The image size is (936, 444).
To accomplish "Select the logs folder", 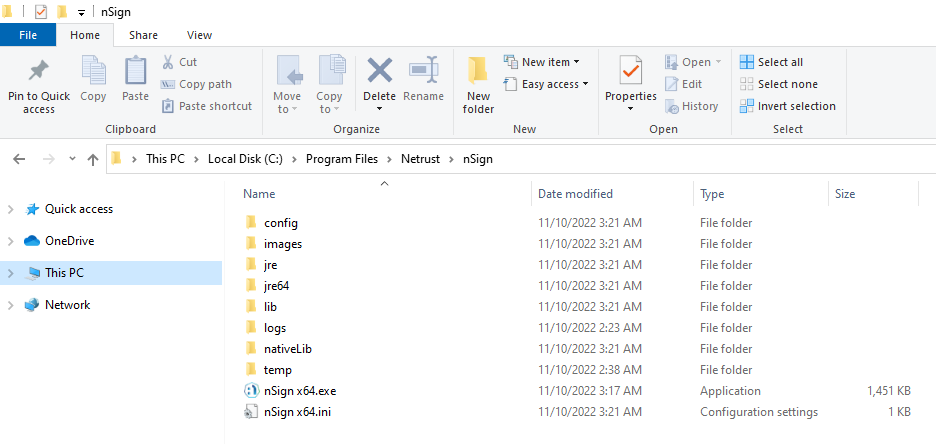I will click(x=275, y=328).
